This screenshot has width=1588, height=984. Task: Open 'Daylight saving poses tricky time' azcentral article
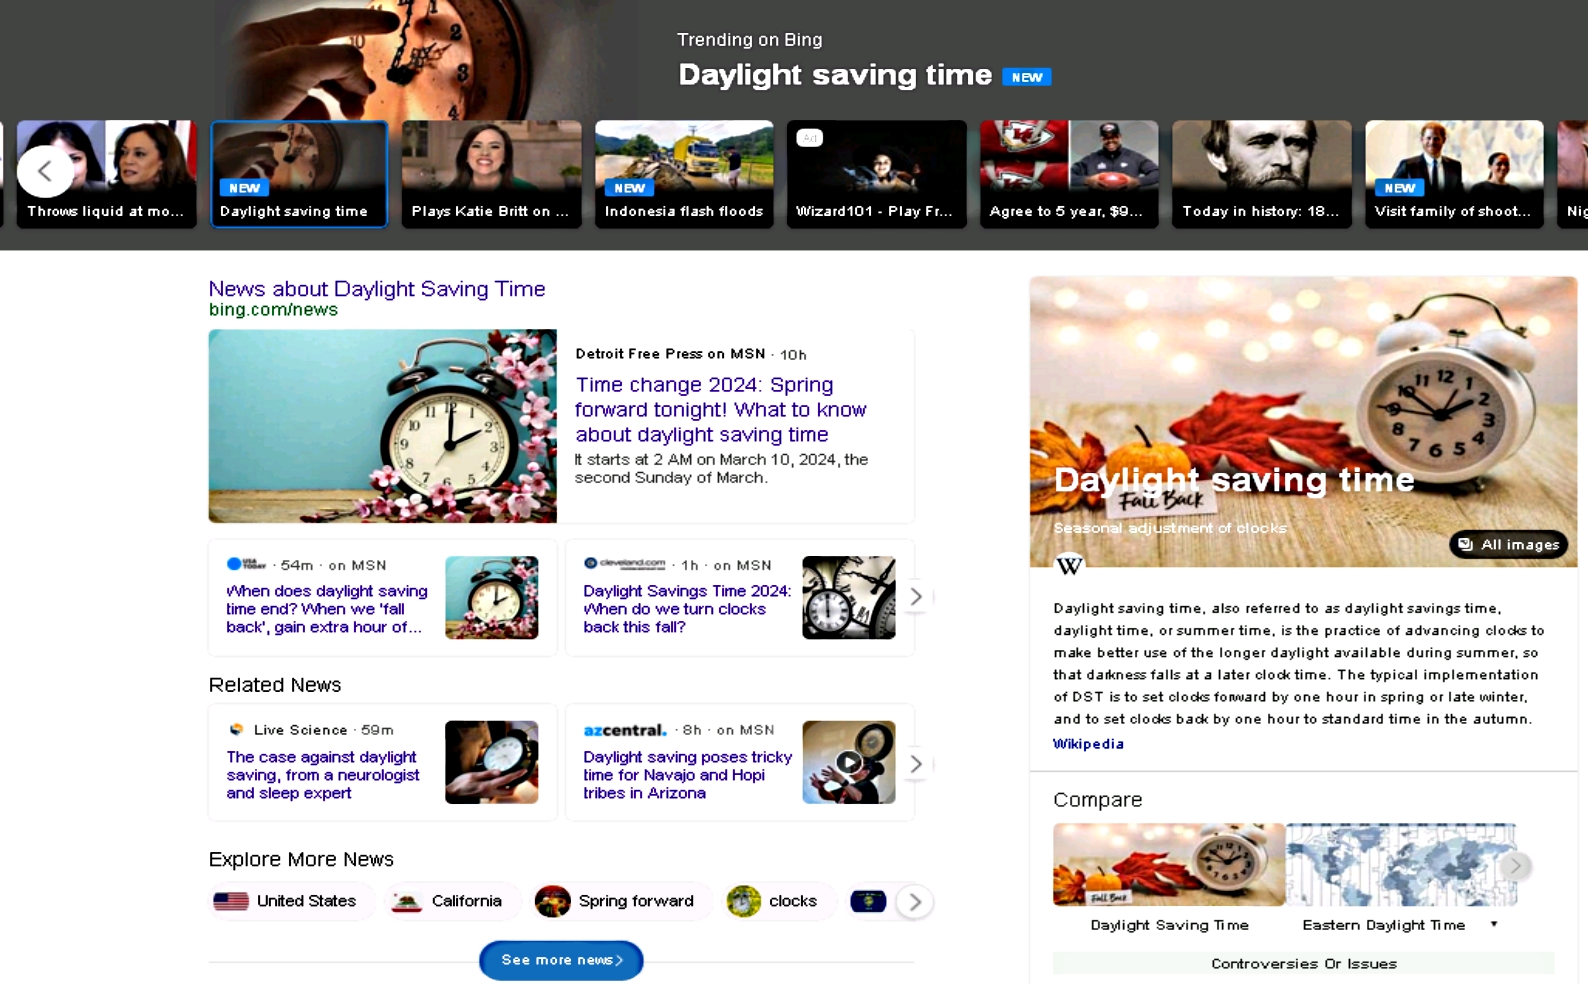687,775
